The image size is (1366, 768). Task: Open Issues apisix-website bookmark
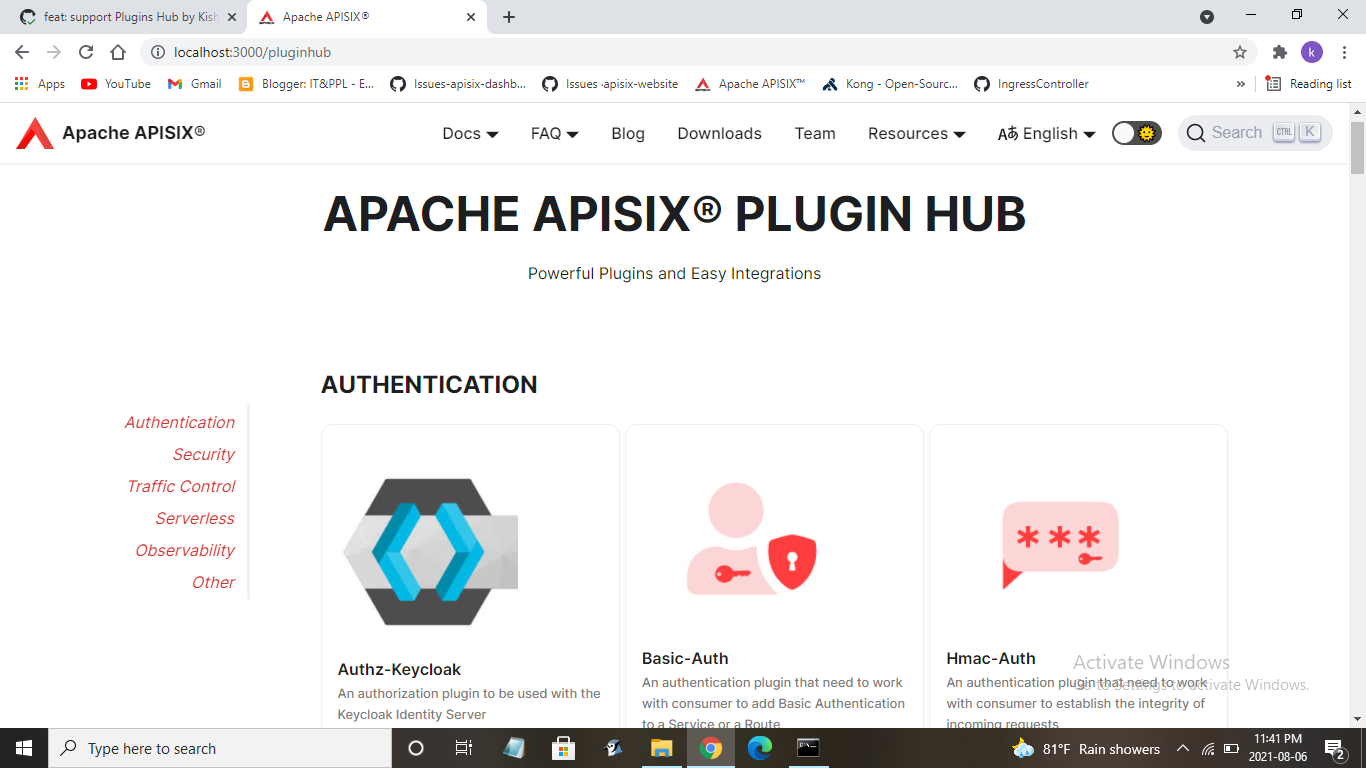pos(610,84)
